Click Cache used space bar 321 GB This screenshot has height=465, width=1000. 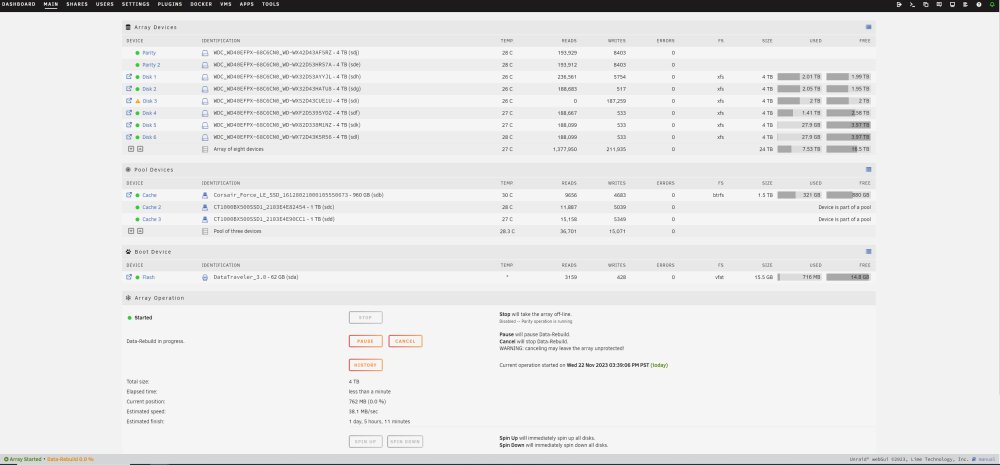coord(799,195)
